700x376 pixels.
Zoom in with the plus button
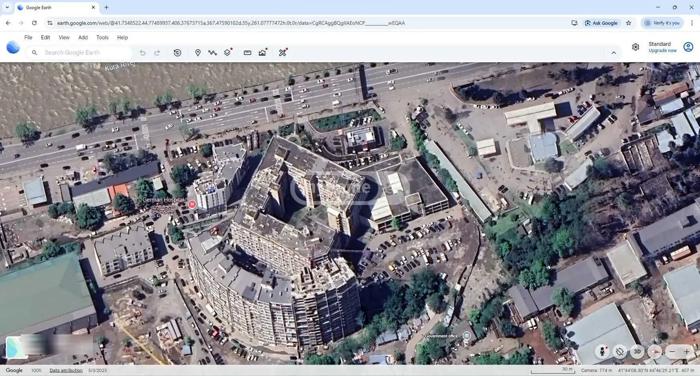pyautogui.click(x=687, y=351)
